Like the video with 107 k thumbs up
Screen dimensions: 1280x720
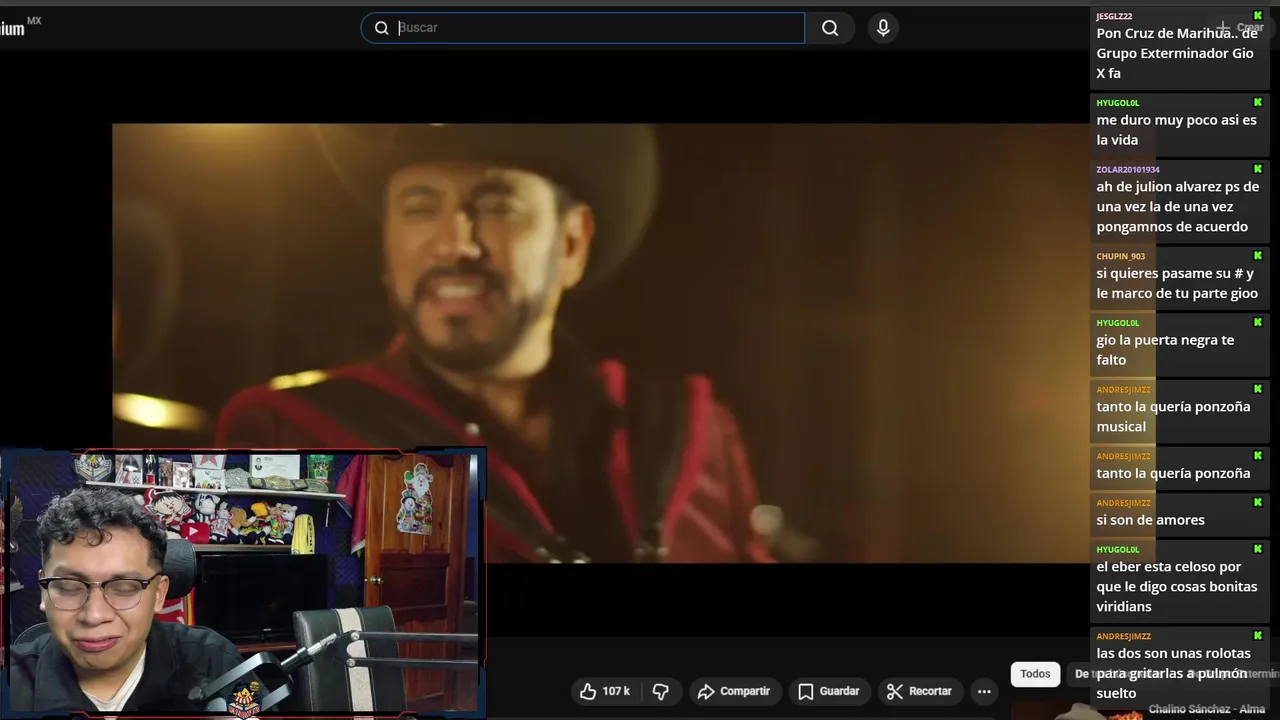coord(605,691)
